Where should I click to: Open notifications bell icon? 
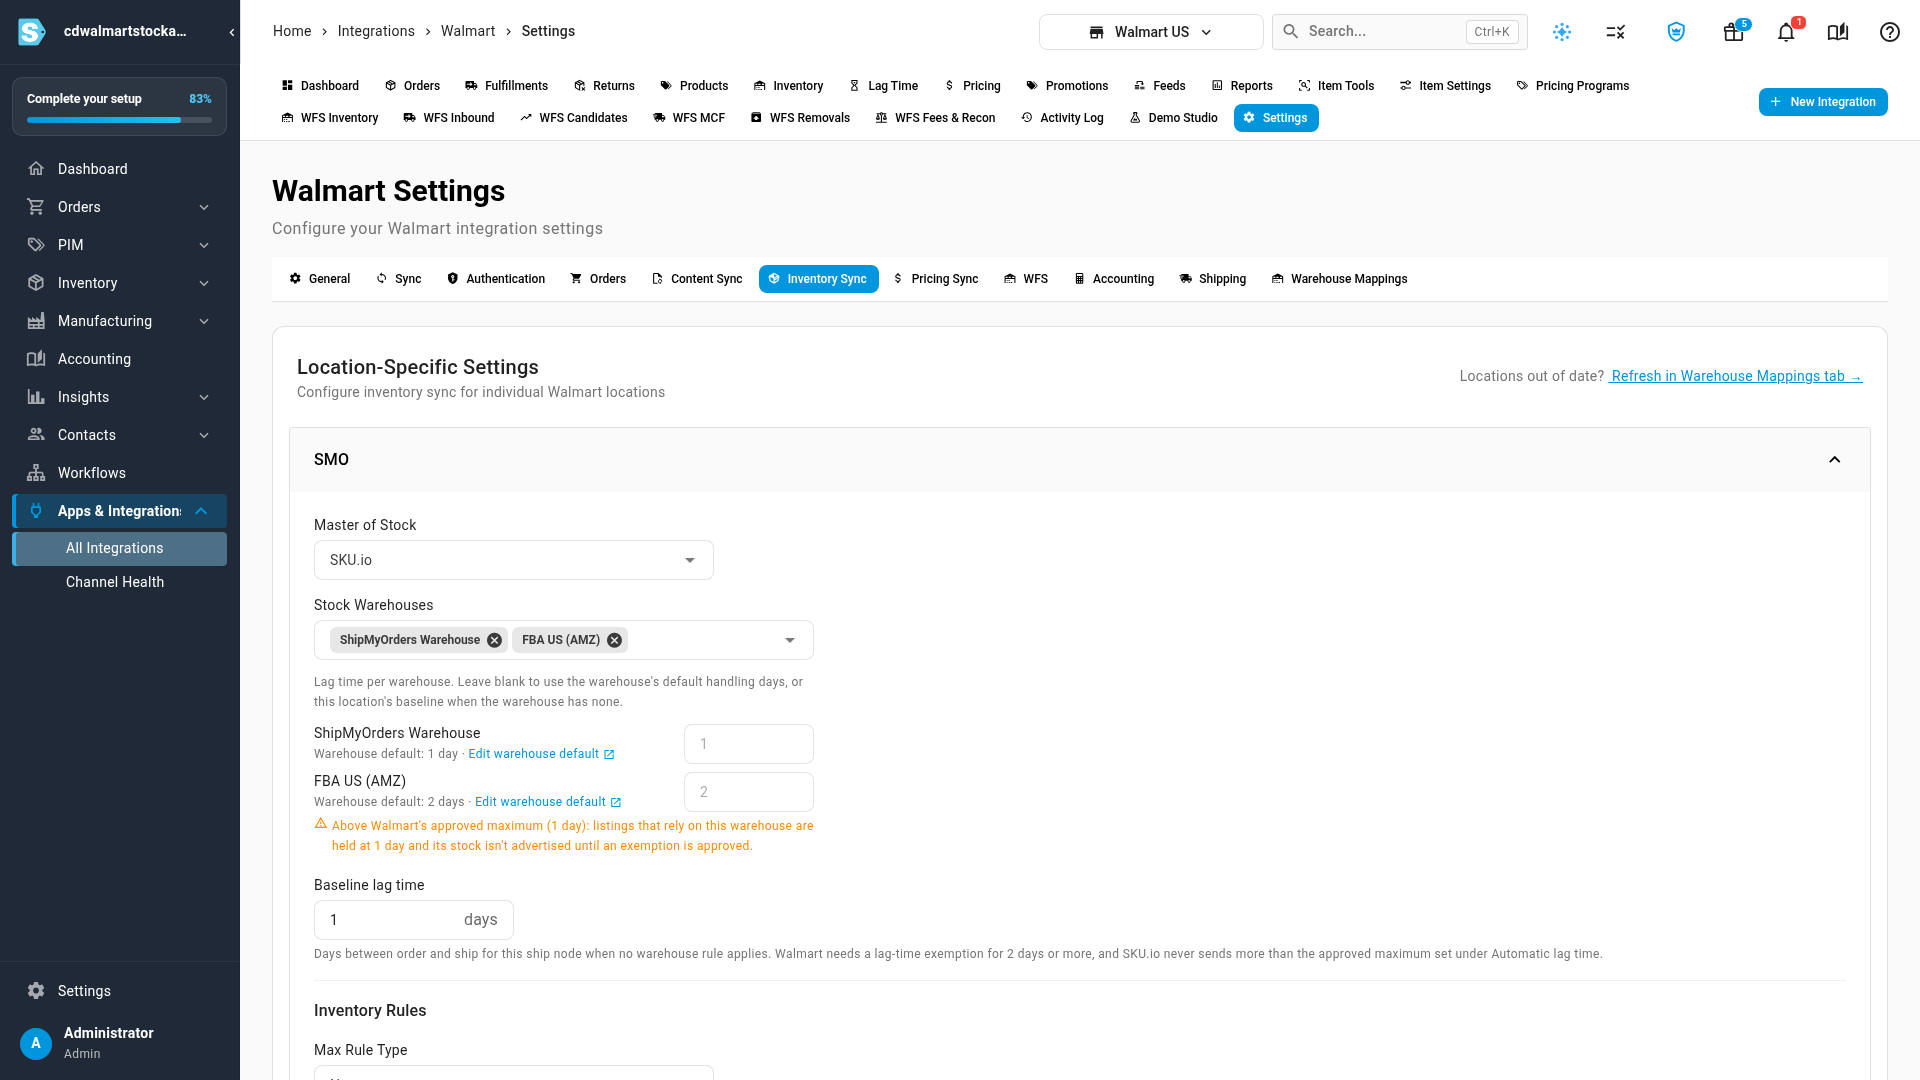click(1786, 32)
